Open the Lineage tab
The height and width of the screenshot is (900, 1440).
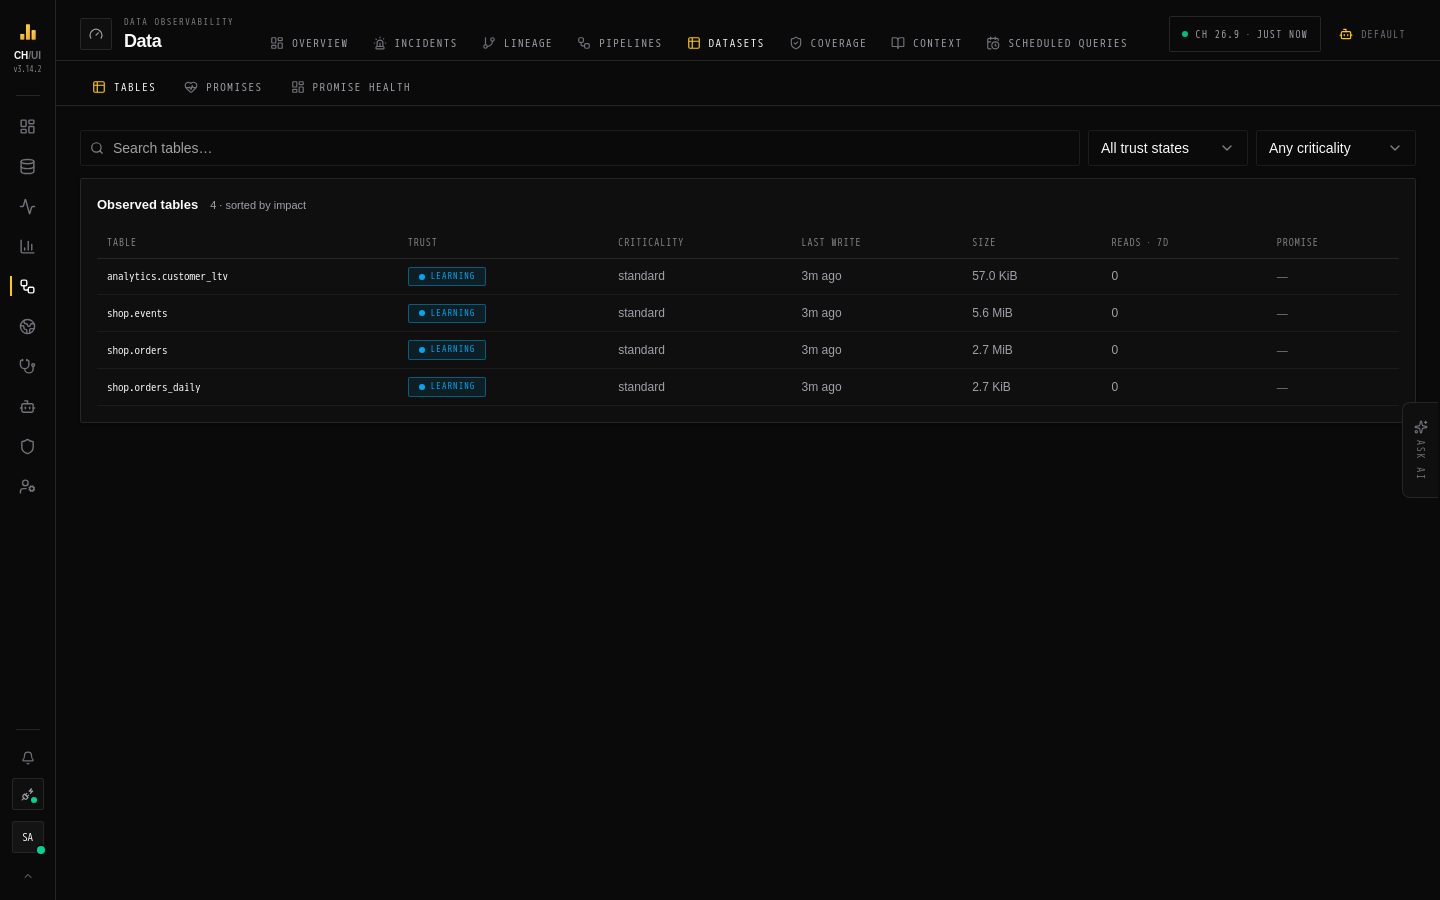pyautogui.click(x=517, y=43)
